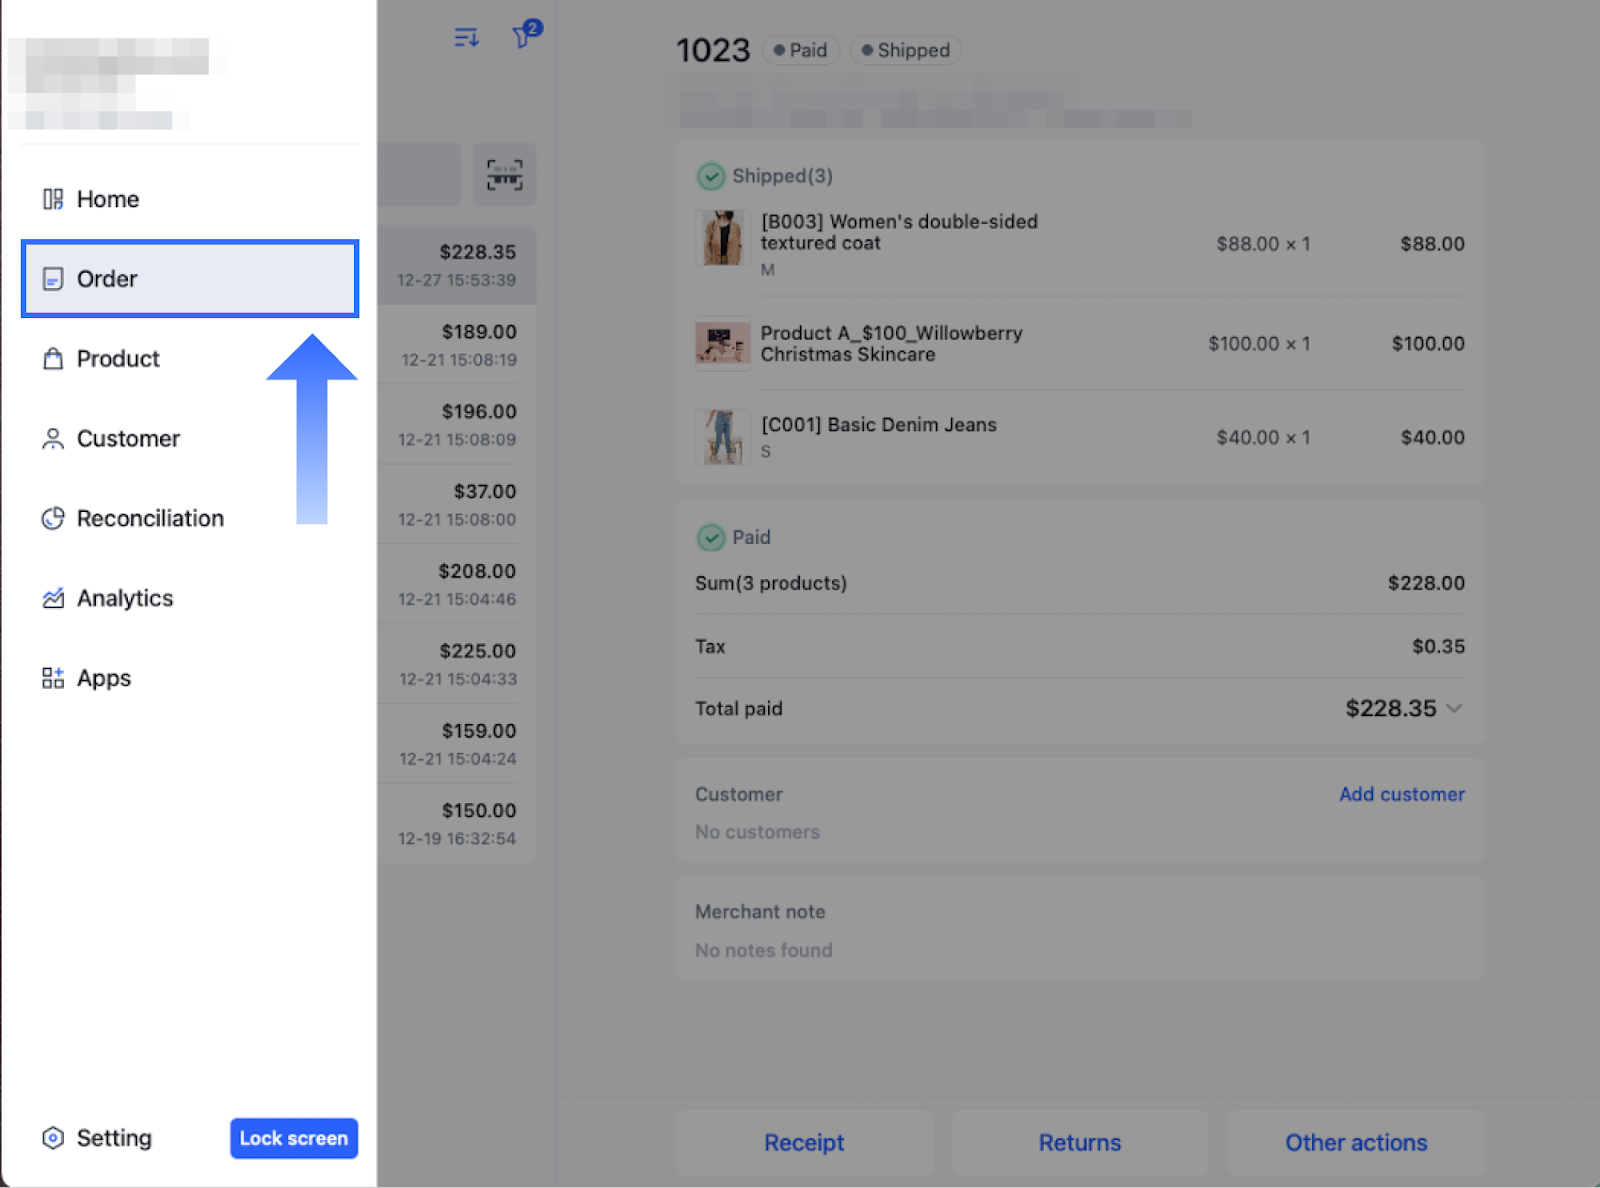The height and width of the screenshot is (1188, 1600).
Task: Select the $37.00 order in the list
Action: coord(457,505)
